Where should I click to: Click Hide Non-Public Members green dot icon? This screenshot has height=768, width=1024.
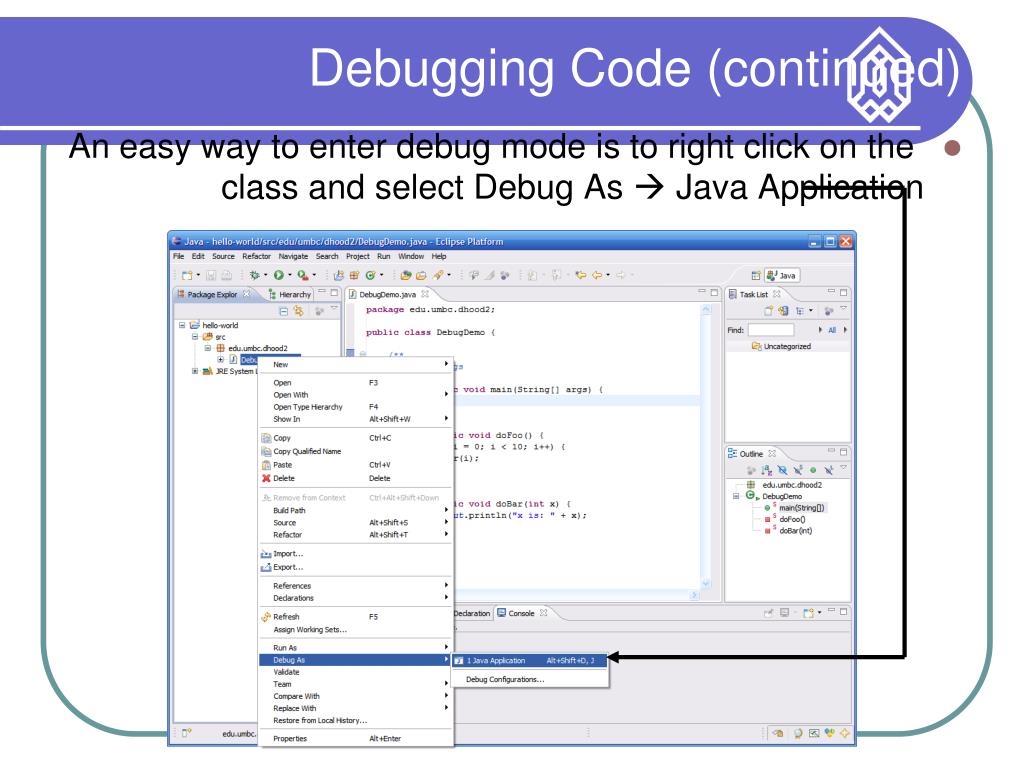[x=813, y=470]
